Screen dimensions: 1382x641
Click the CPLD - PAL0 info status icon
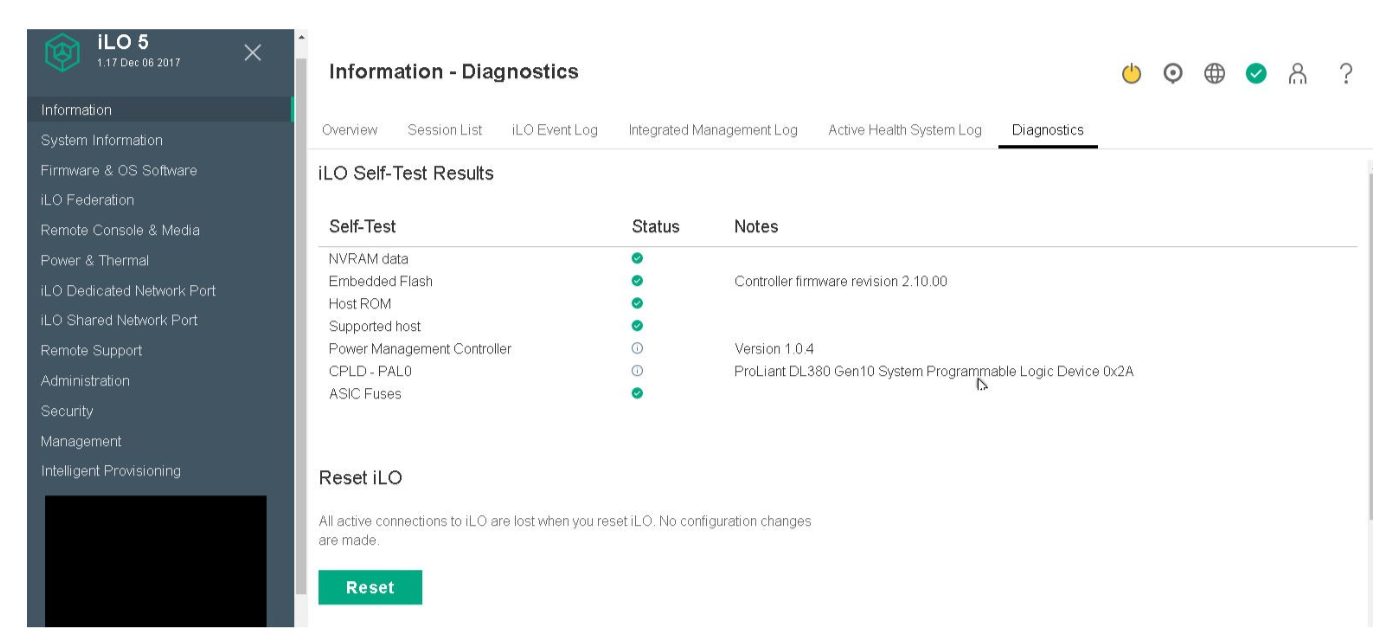click(x=637, y=371)
